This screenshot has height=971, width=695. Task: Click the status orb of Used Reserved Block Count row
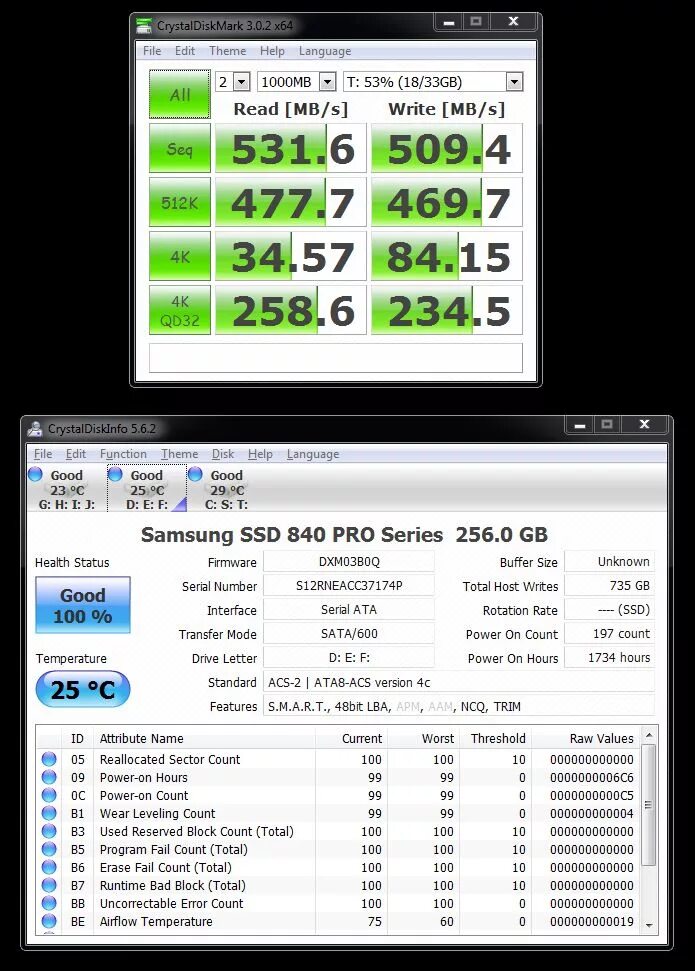click(x=49, y=831)
